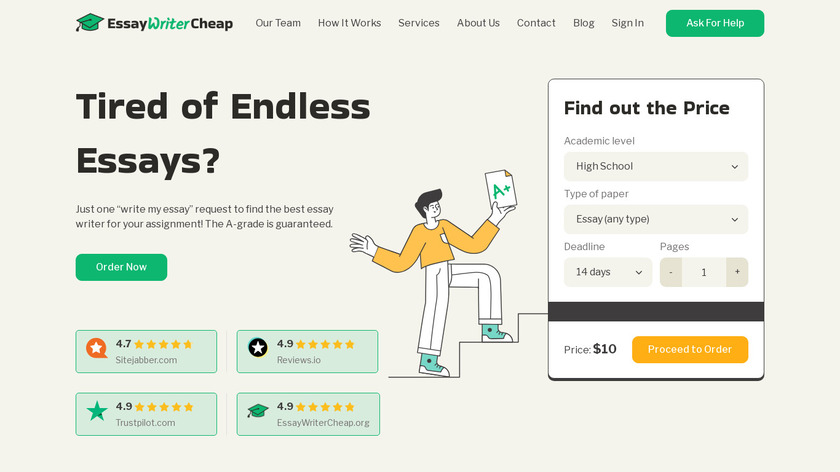Open the Sign In link

(627, 23)
